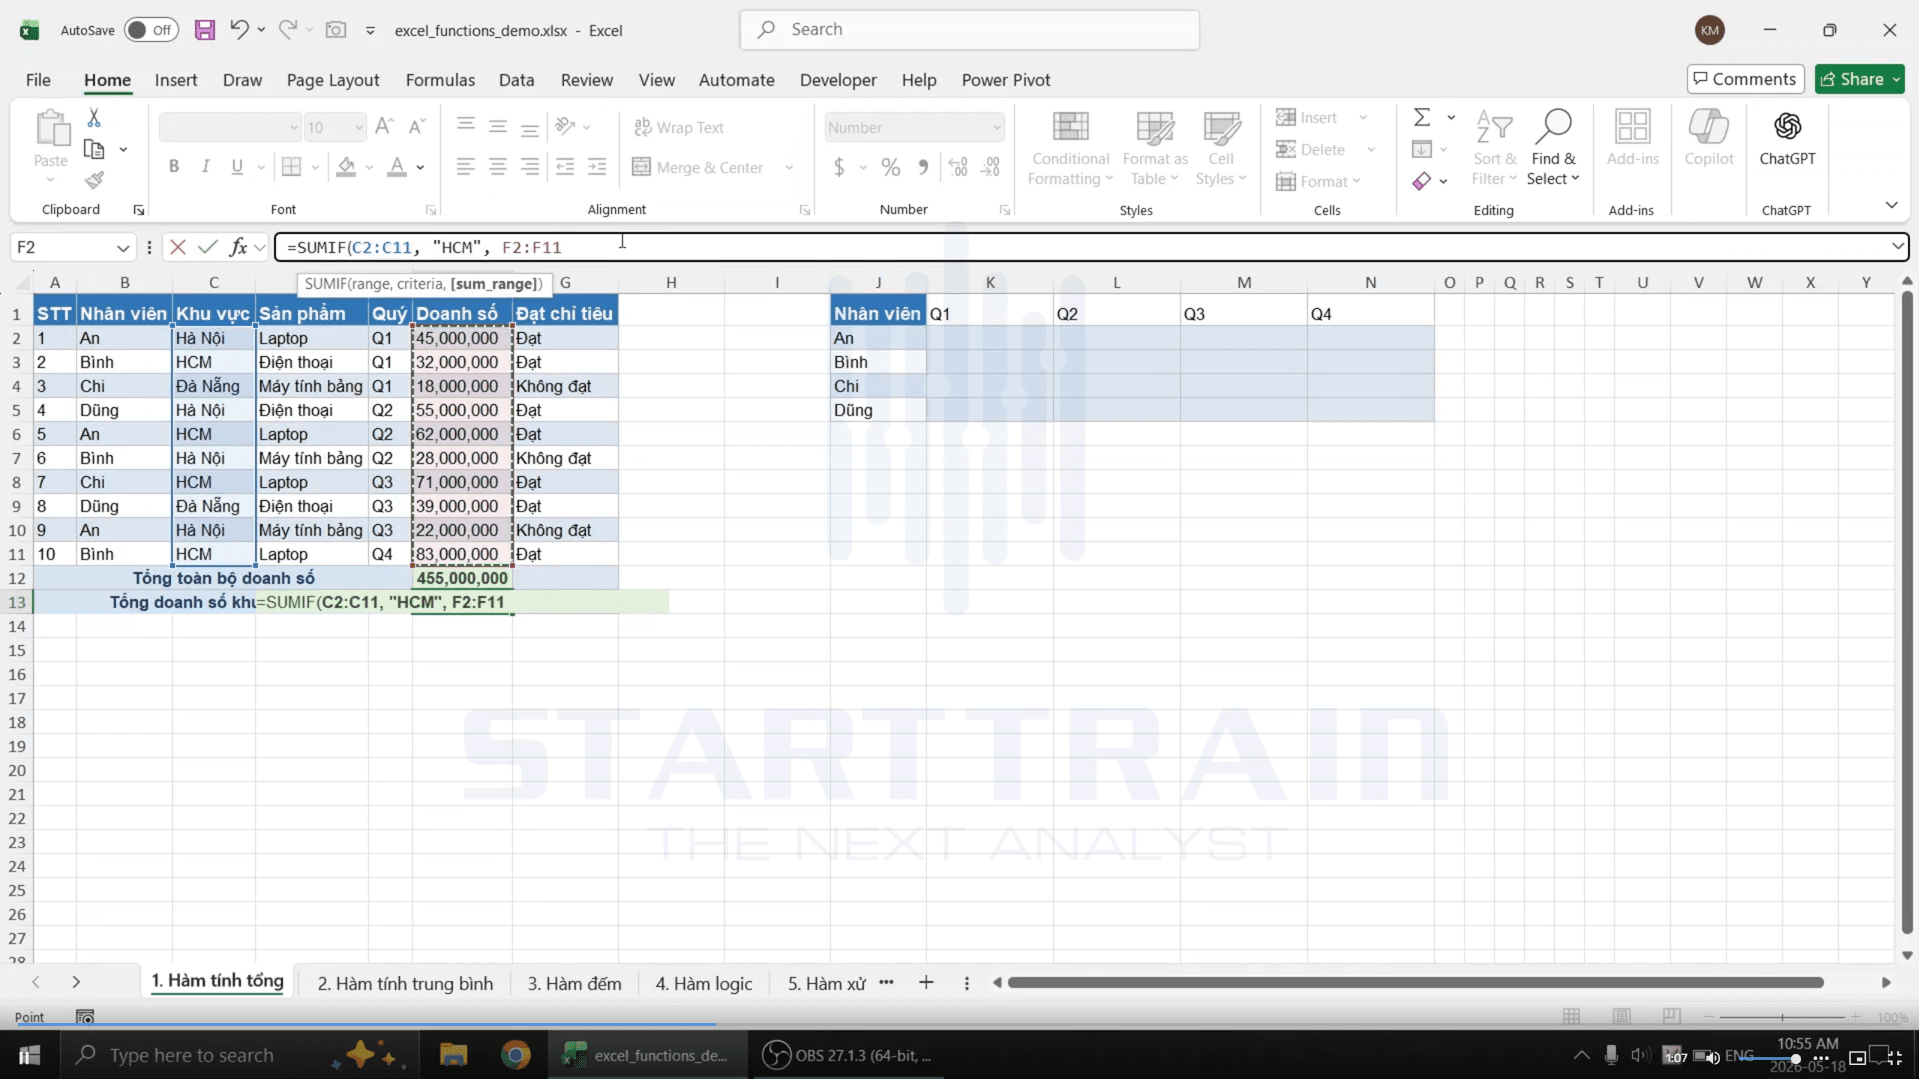The image size is (1919, 1079).
Task: Expand the formula bar chevron
Action: coord(1897,246)
